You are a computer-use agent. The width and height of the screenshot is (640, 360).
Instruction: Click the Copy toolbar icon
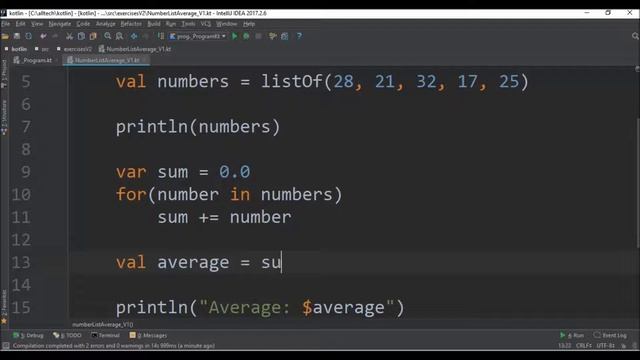(81, 36)
